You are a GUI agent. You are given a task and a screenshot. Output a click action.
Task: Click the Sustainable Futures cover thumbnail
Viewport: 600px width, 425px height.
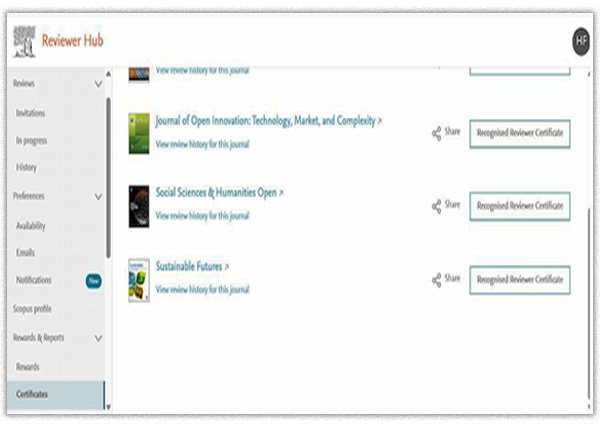pyautogui.click(x=139, y=281)
